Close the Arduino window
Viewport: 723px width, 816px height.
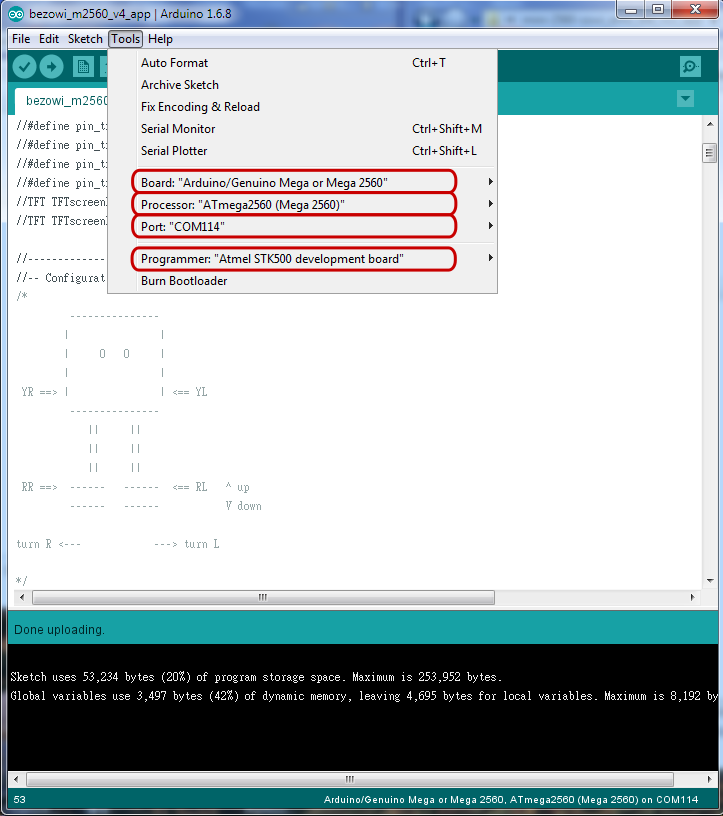tap(695, 9)
